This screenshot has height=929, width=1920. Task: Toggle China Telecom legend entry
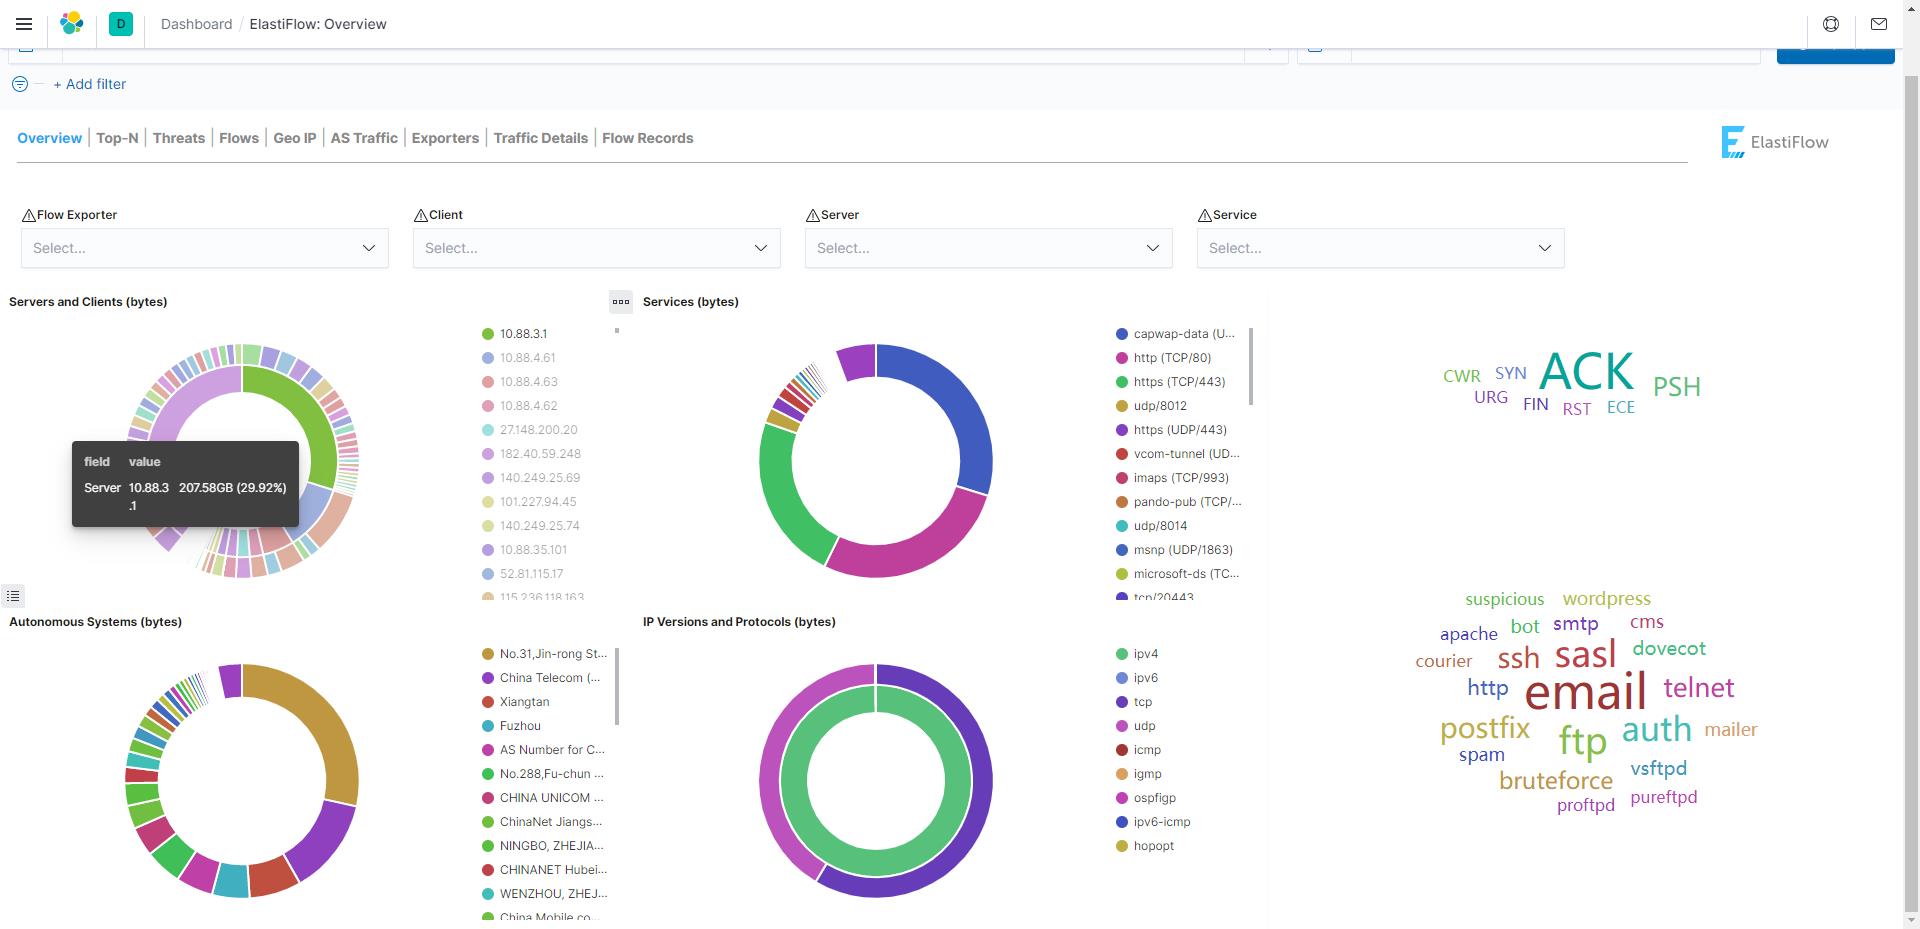coord(541,678)
